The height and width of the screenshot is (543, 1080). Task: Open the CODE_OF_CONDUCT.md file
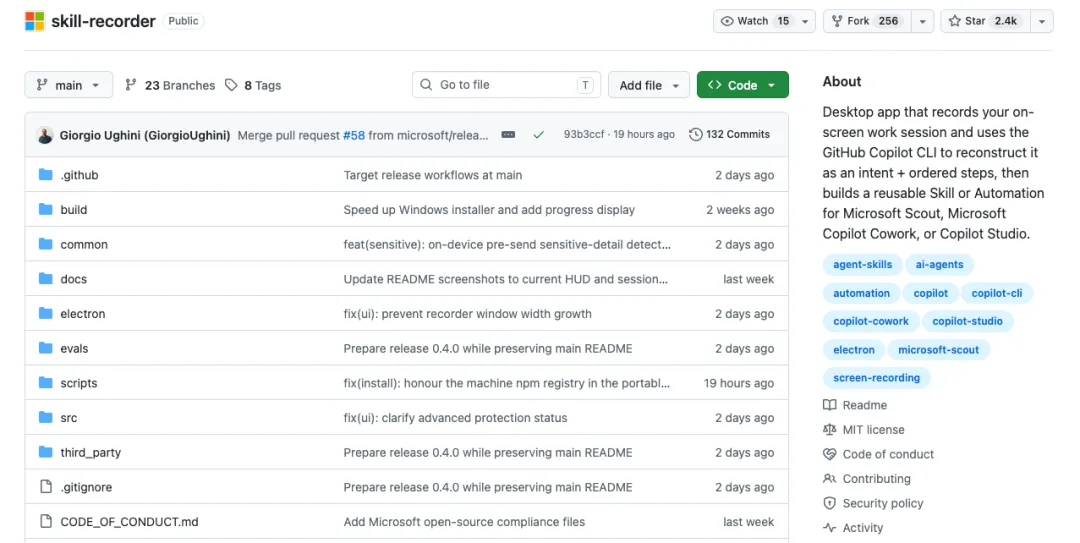(x=129, y=522)
